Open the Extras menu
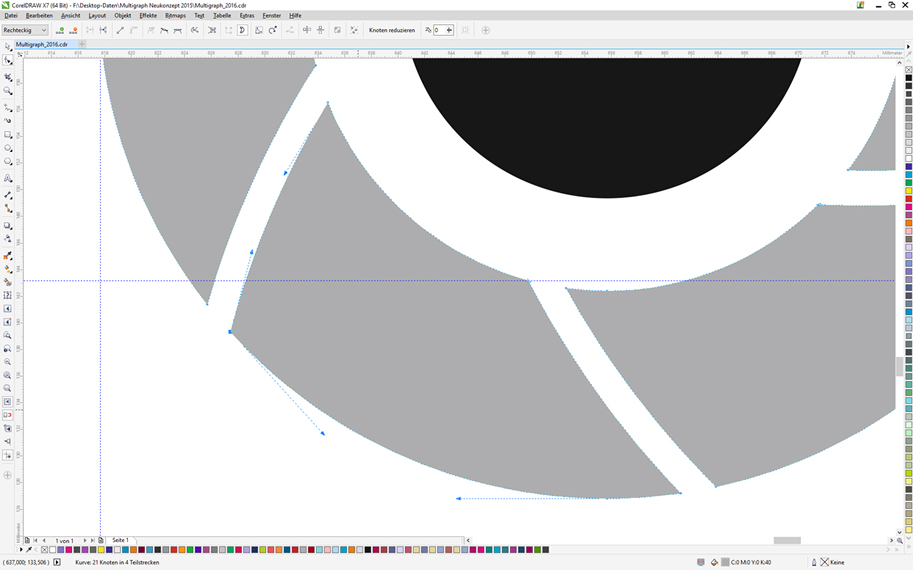The width and height of the screenshot is (913, 570). 246,16
